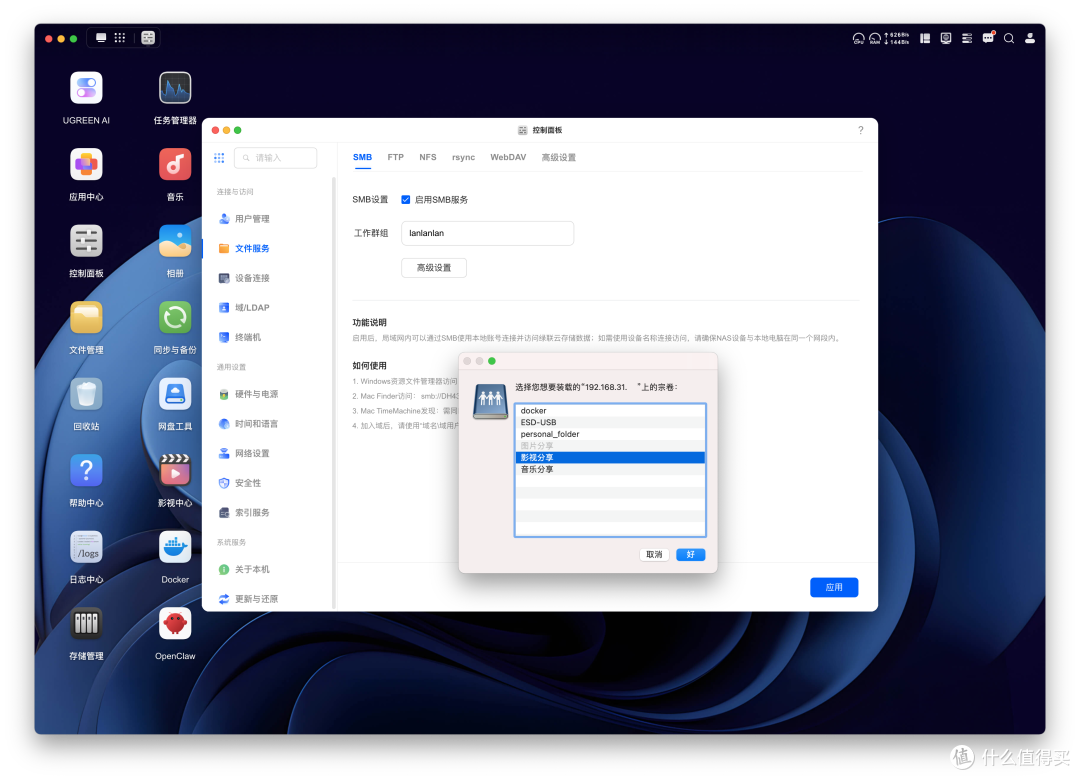This screenshot has height=780, width=1080.
Task: Open the messages icon with red badge
Action: [988, 38]
